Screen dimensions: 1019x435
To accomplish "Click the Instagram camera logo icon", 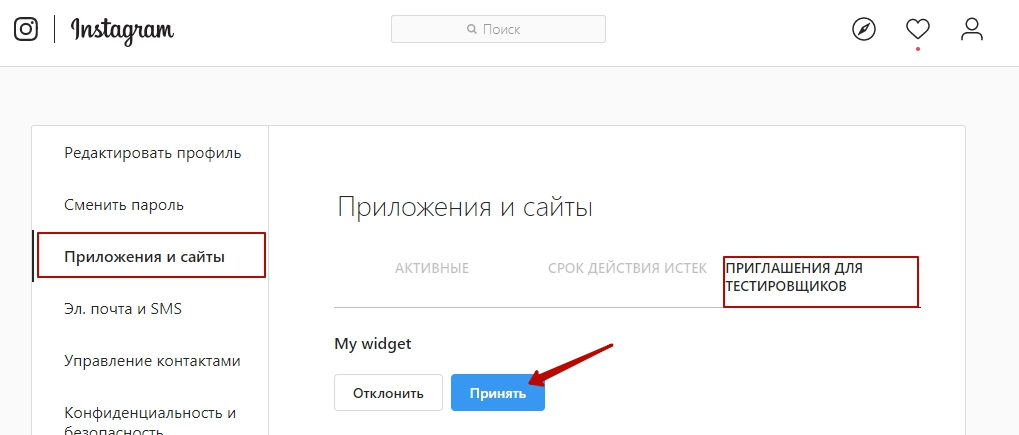I will pyautogui.click(x=26, y=30).
